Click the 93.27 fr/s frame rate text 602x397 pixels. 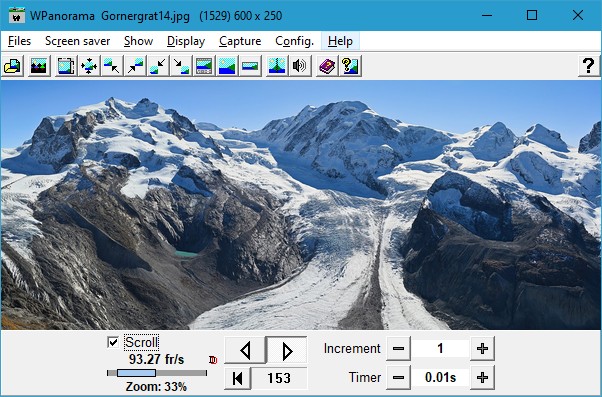click(156, 359)
